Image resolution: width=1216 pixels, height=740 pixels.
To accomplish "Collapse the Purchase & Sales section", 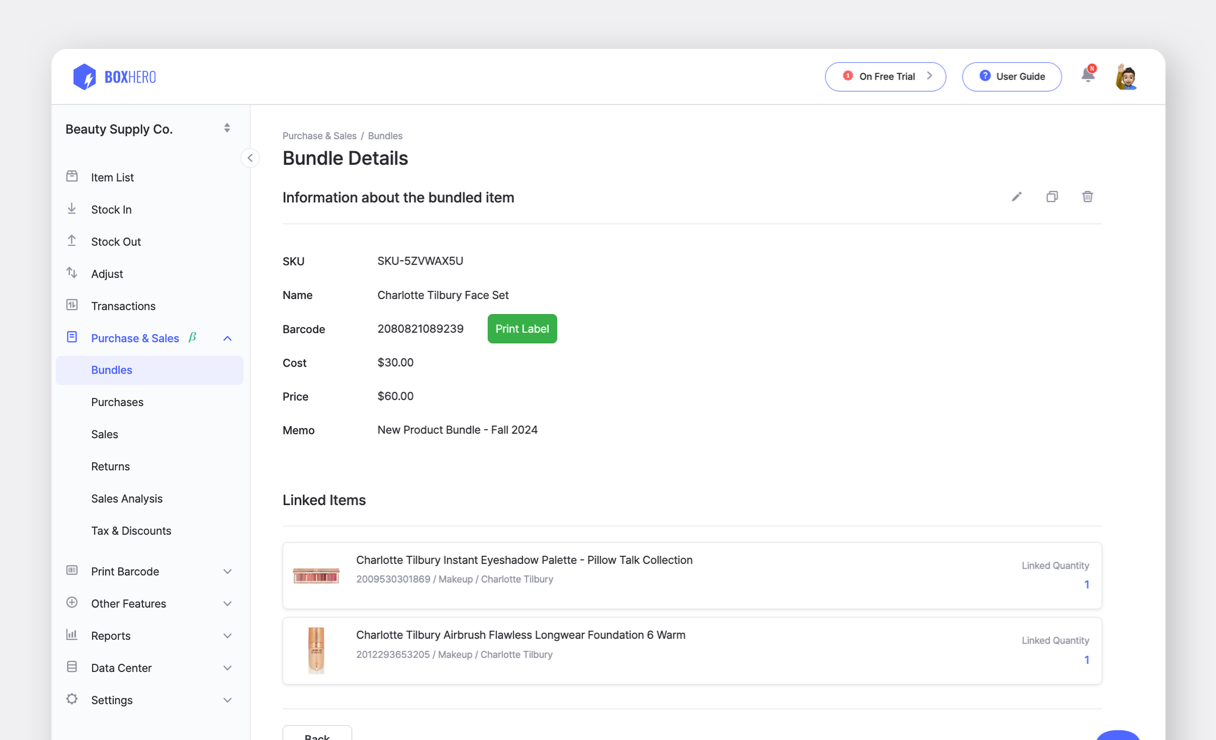I will (228, 338).
